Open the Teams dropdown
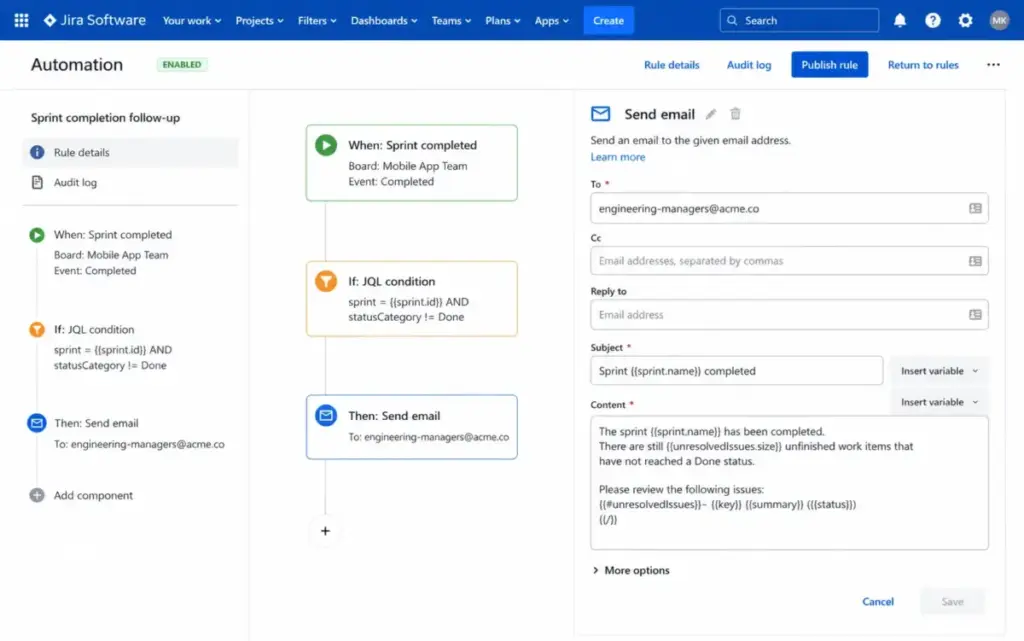Screen dimensions: 1024x641 (x=451, y=20)
